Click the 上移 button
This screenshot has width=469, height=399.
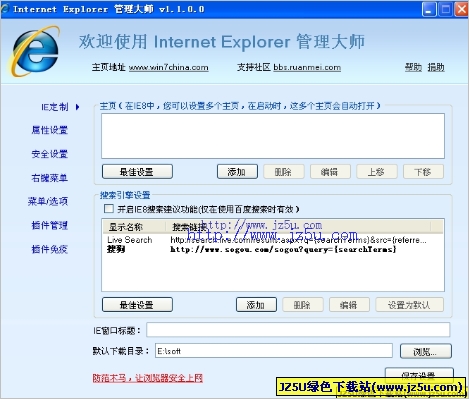coord(377,172)
